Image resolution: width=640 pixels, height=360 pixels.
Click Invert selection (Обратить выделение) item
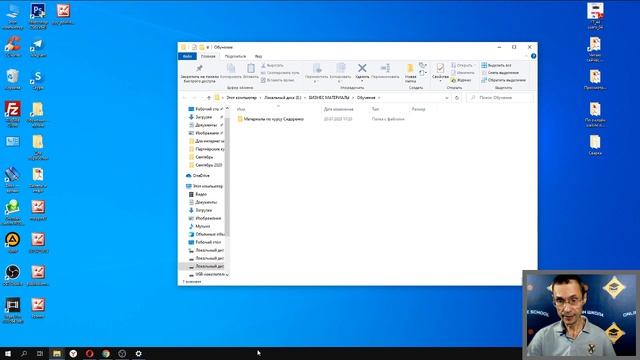(503, 80)
